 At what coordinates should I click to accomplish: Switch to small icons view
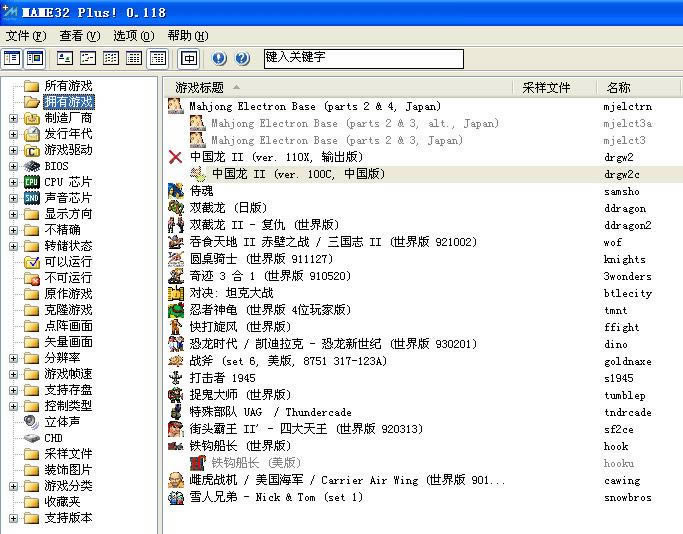point(89,59)
